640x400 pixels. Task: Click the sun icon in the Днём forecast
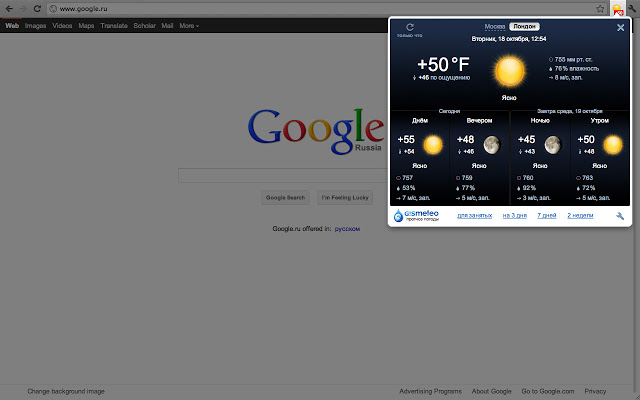click(x=433, y=145)
